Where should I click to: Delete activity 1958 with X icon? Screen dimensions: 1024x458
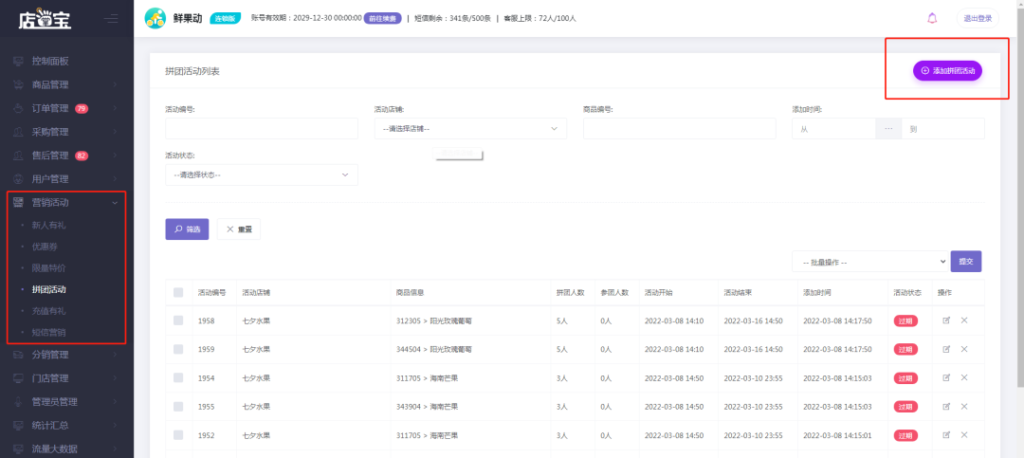coord(964,320)
